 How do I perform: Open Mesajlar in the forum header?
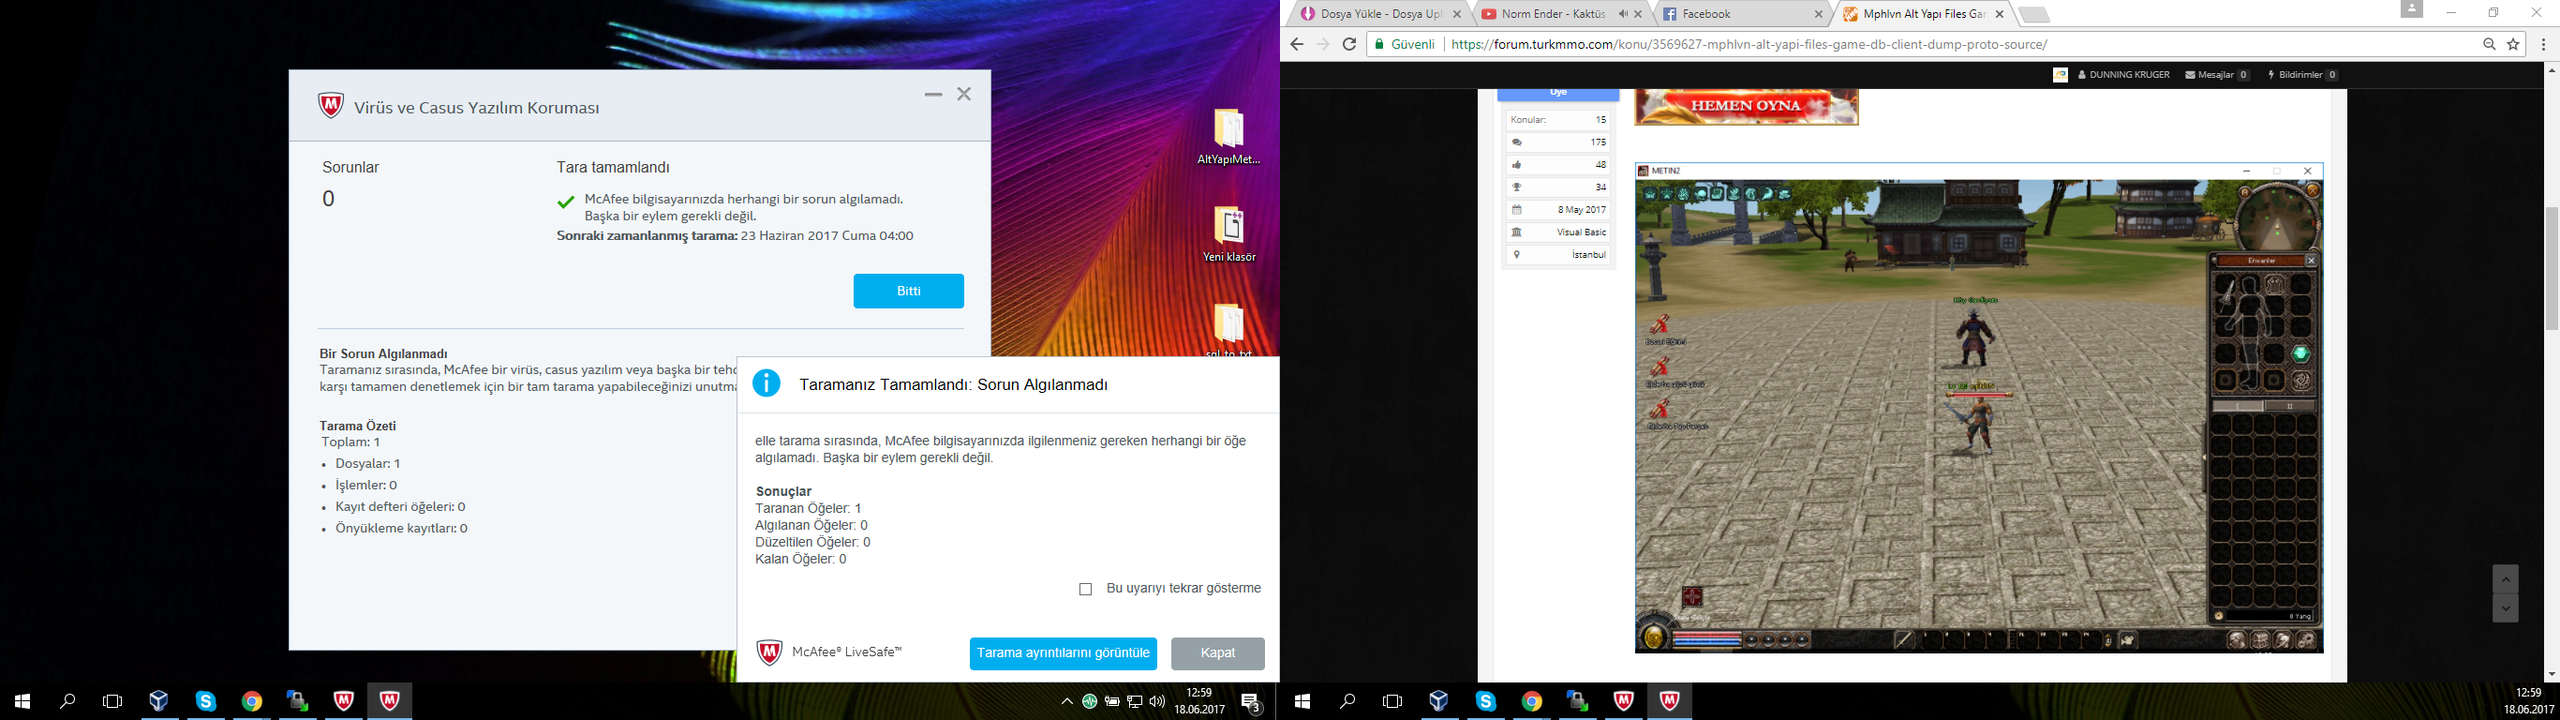(x=2217, y=75)
